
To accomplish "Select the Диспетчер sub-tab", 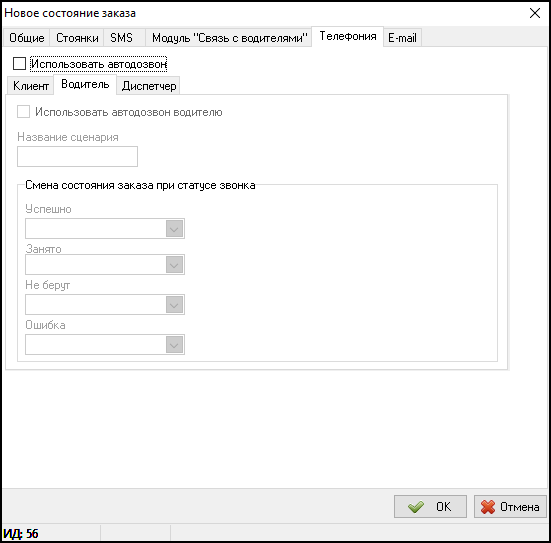I will click(149, 86).
